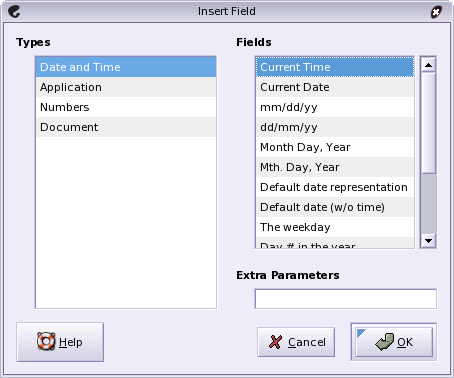Click the green arrow OK icon
The image size is (454, 378).
[x=385, y=342]
